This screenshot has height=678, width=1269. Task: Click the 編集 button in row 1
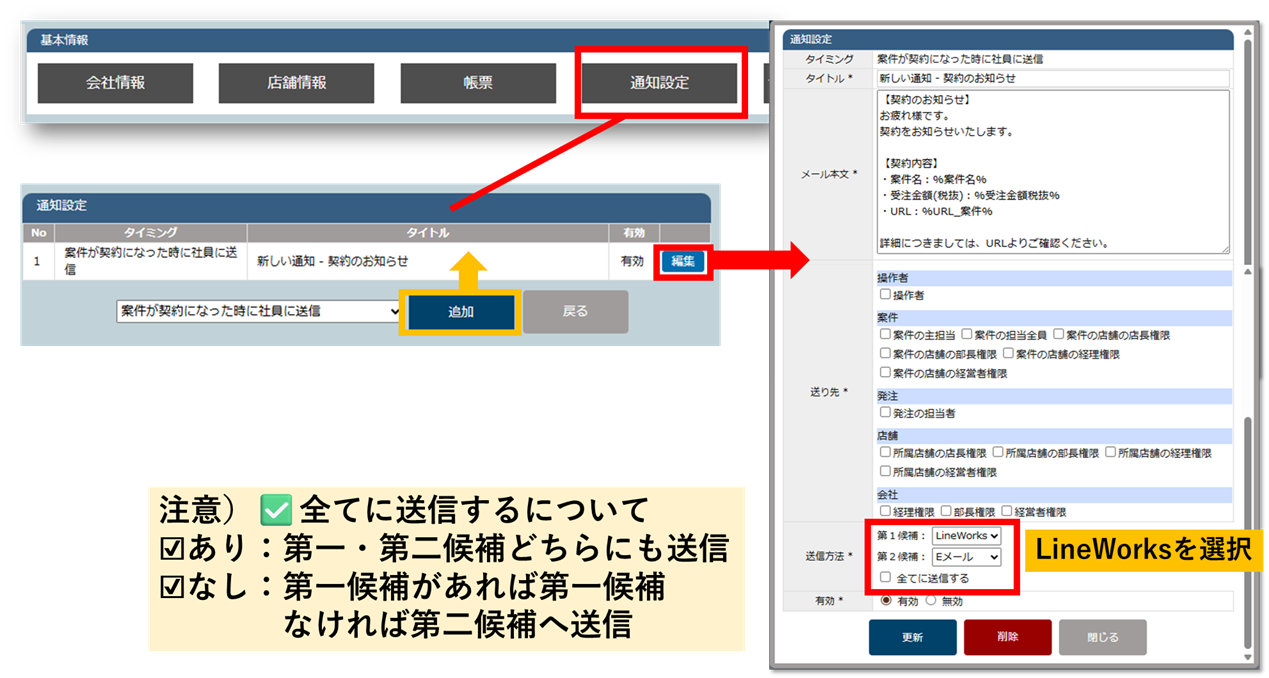point(683,261)
